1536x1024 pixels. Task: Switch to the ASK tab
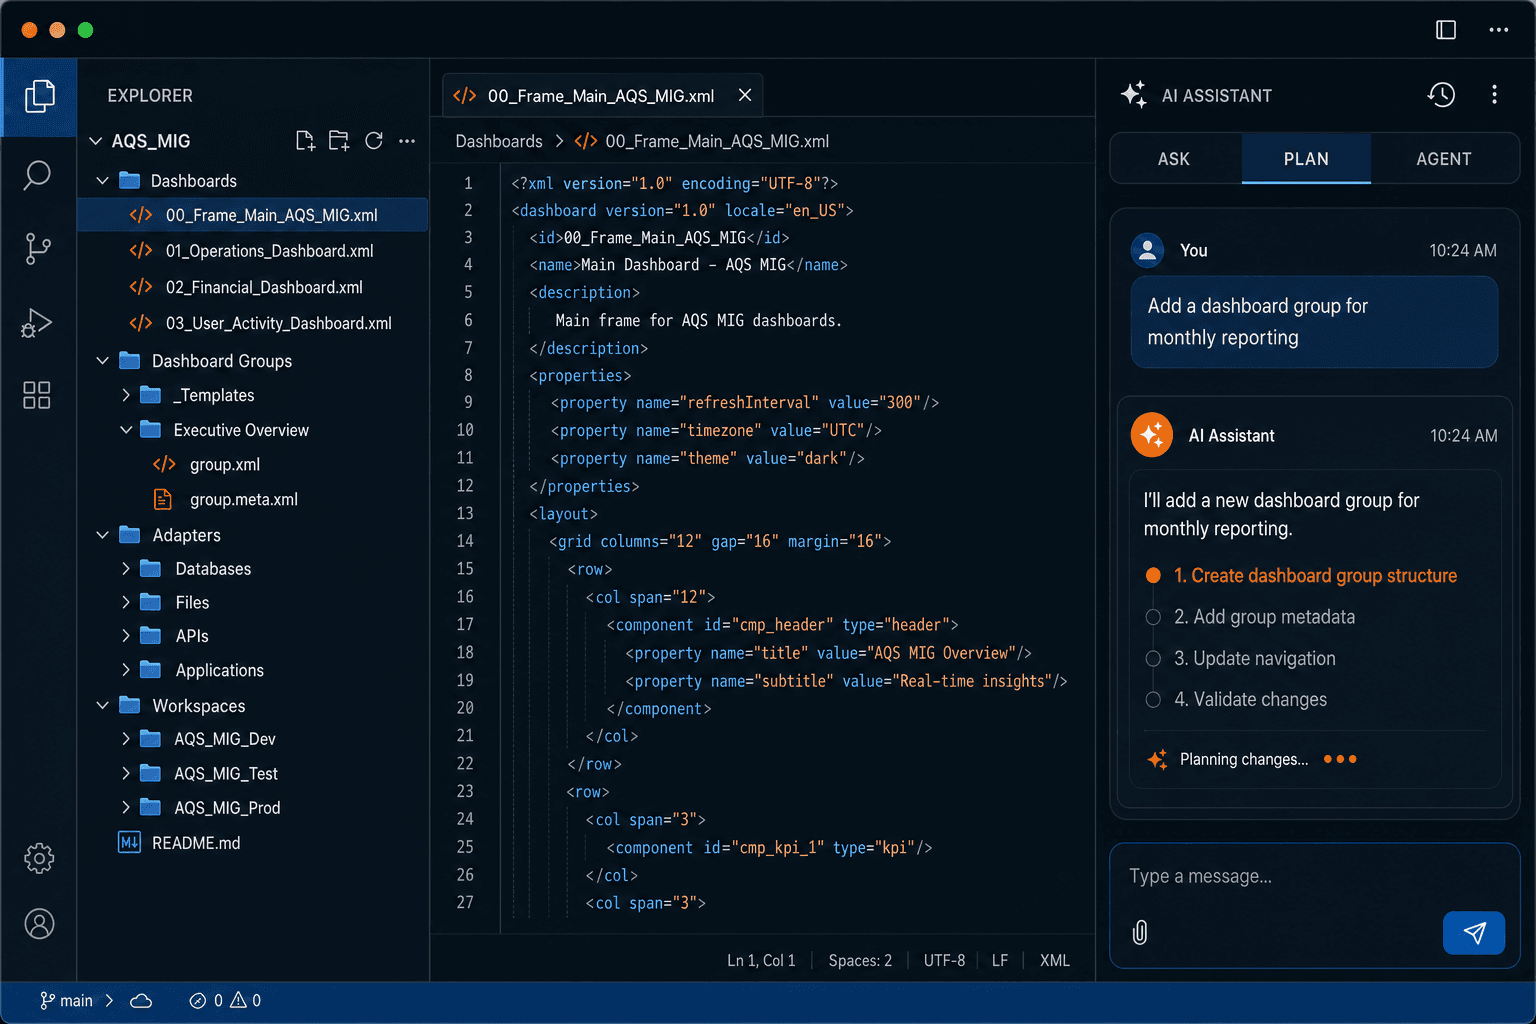pyautogui.click(x=1174, y=159)
